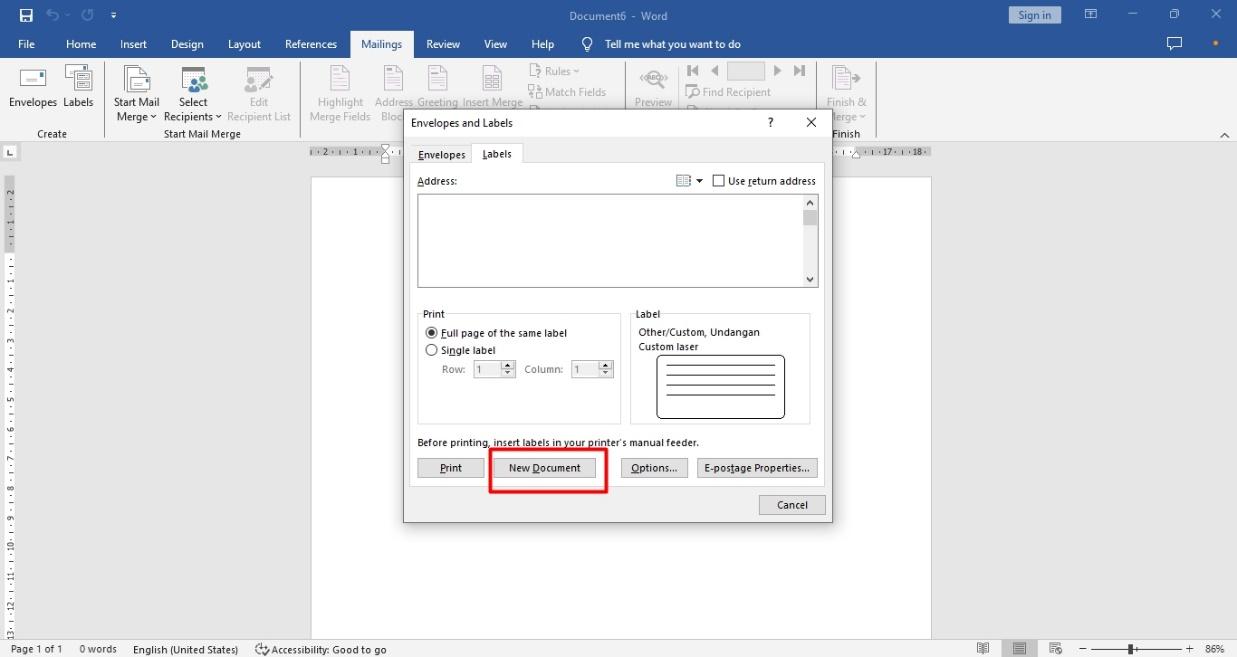Open Ribbon Display Options icon
The height and width of the screenshot is (657, 1237).
pos(1091,15)
